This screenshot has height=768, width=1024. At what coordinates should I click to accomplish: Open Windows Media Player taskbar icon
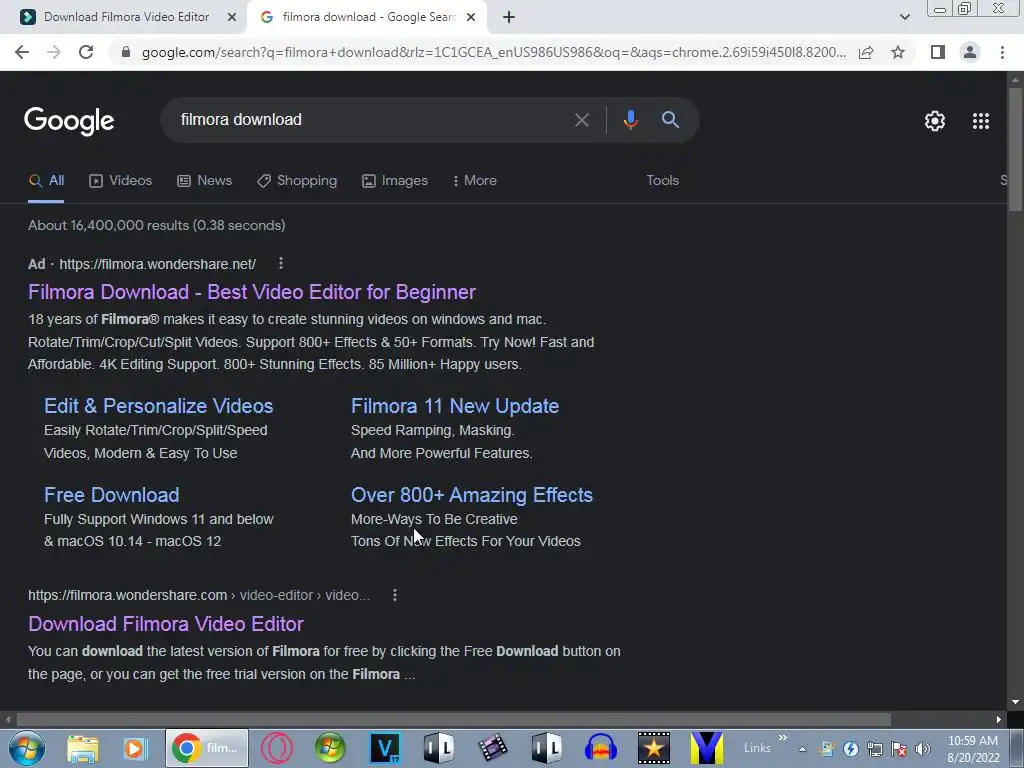pos(136,748)
